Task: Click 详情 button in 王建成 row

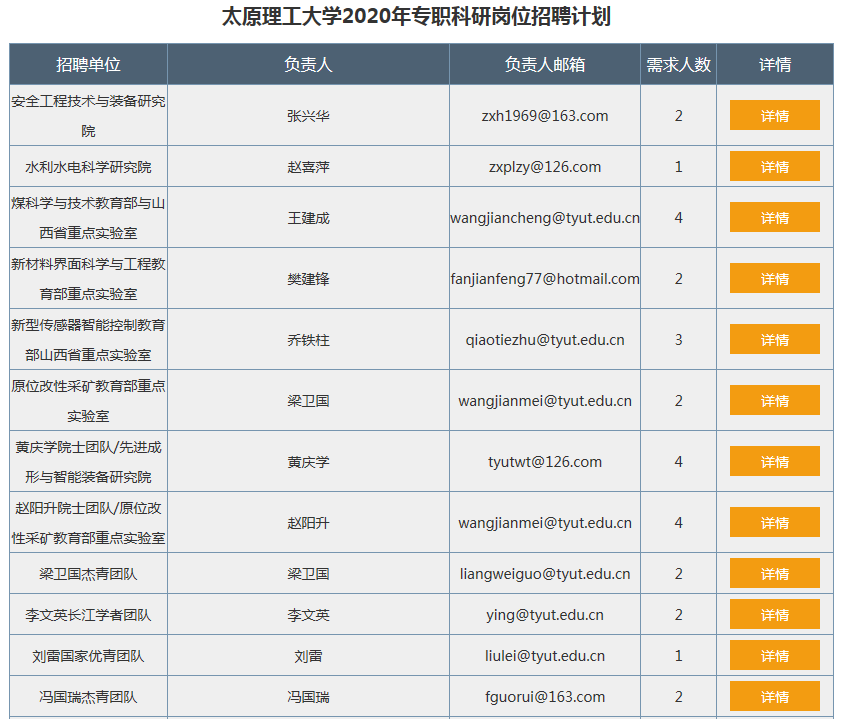Action: pos(774,218)
